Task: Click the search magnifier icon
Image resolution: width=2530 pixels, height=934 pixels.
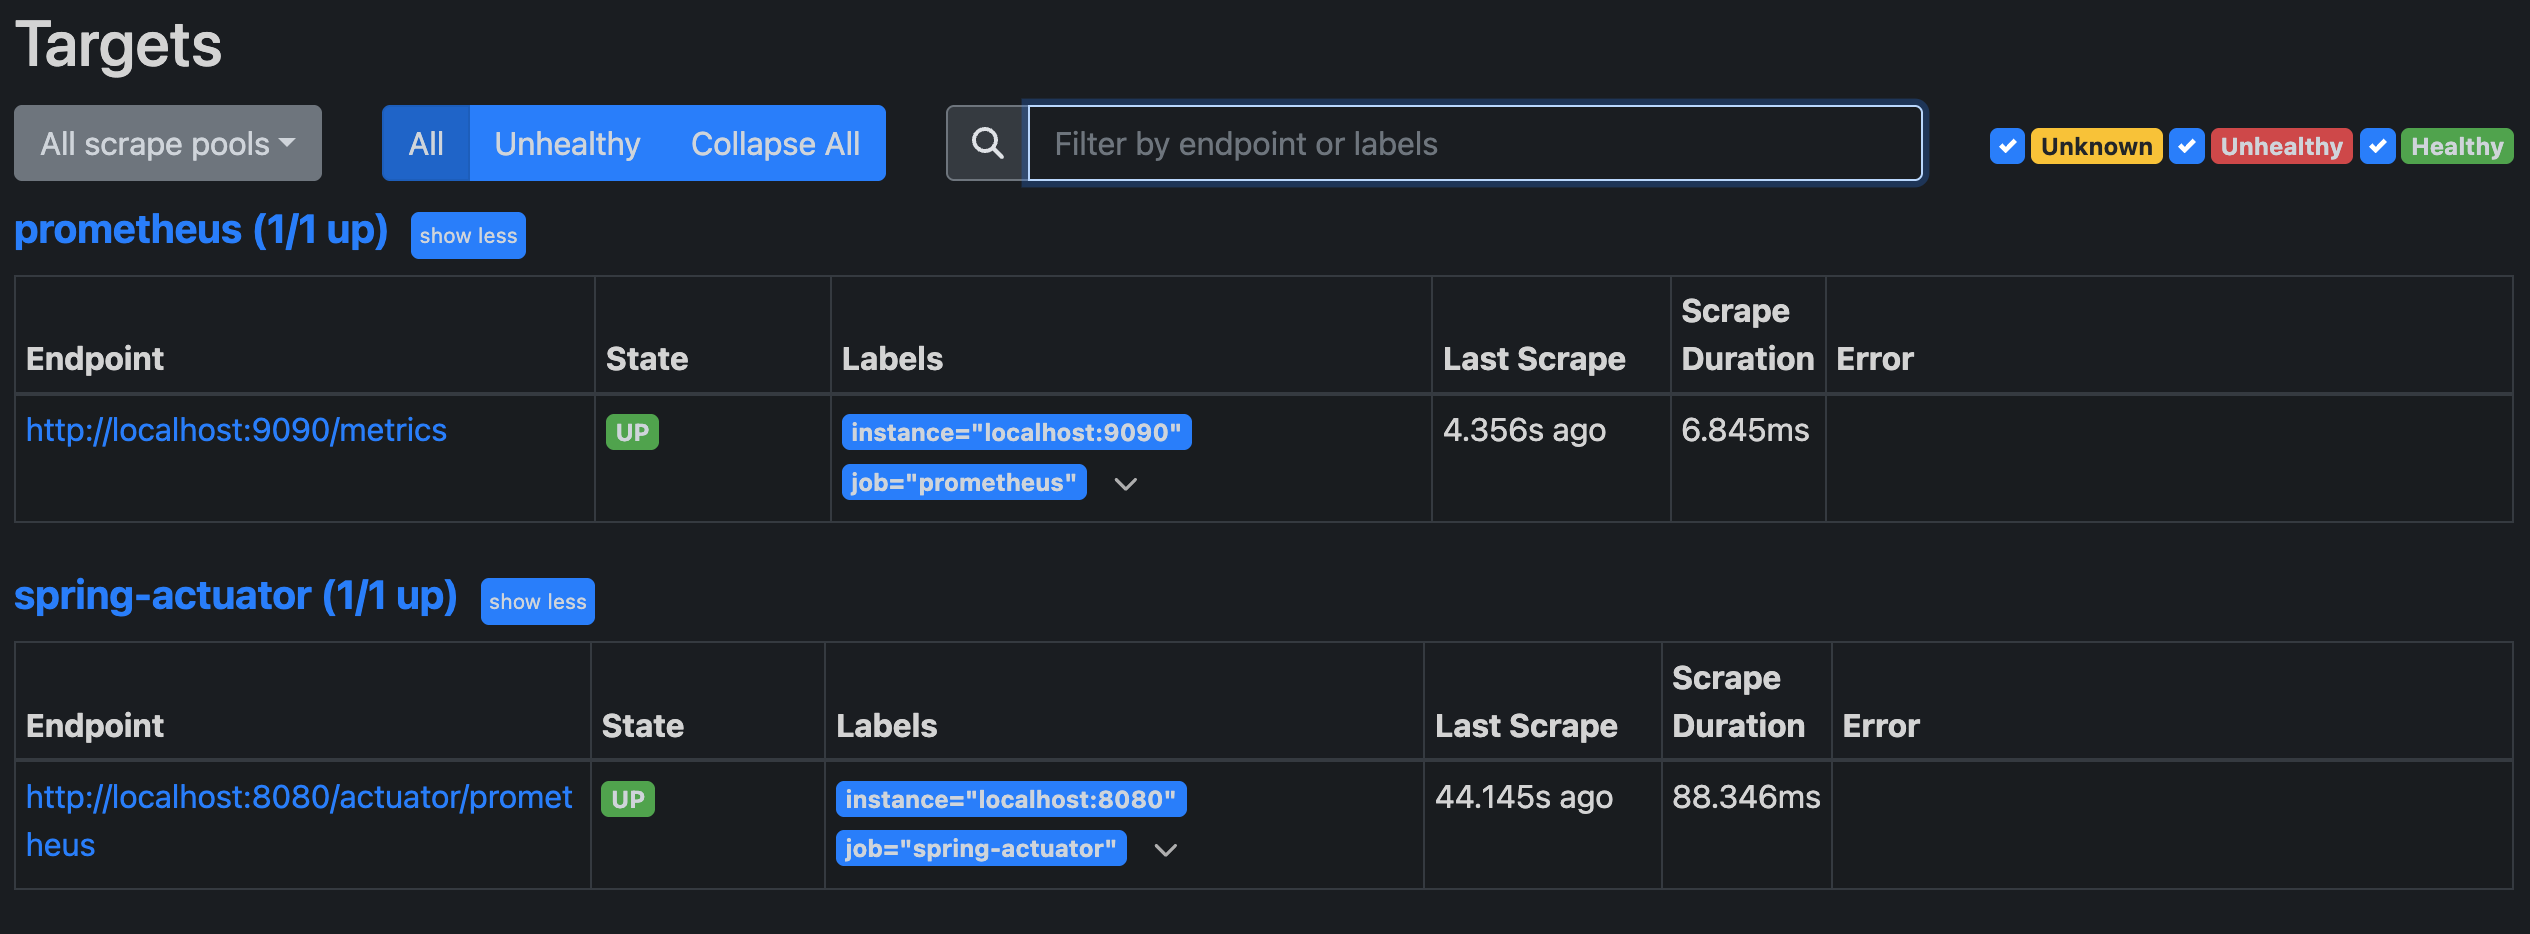Action: click(987, 143)
